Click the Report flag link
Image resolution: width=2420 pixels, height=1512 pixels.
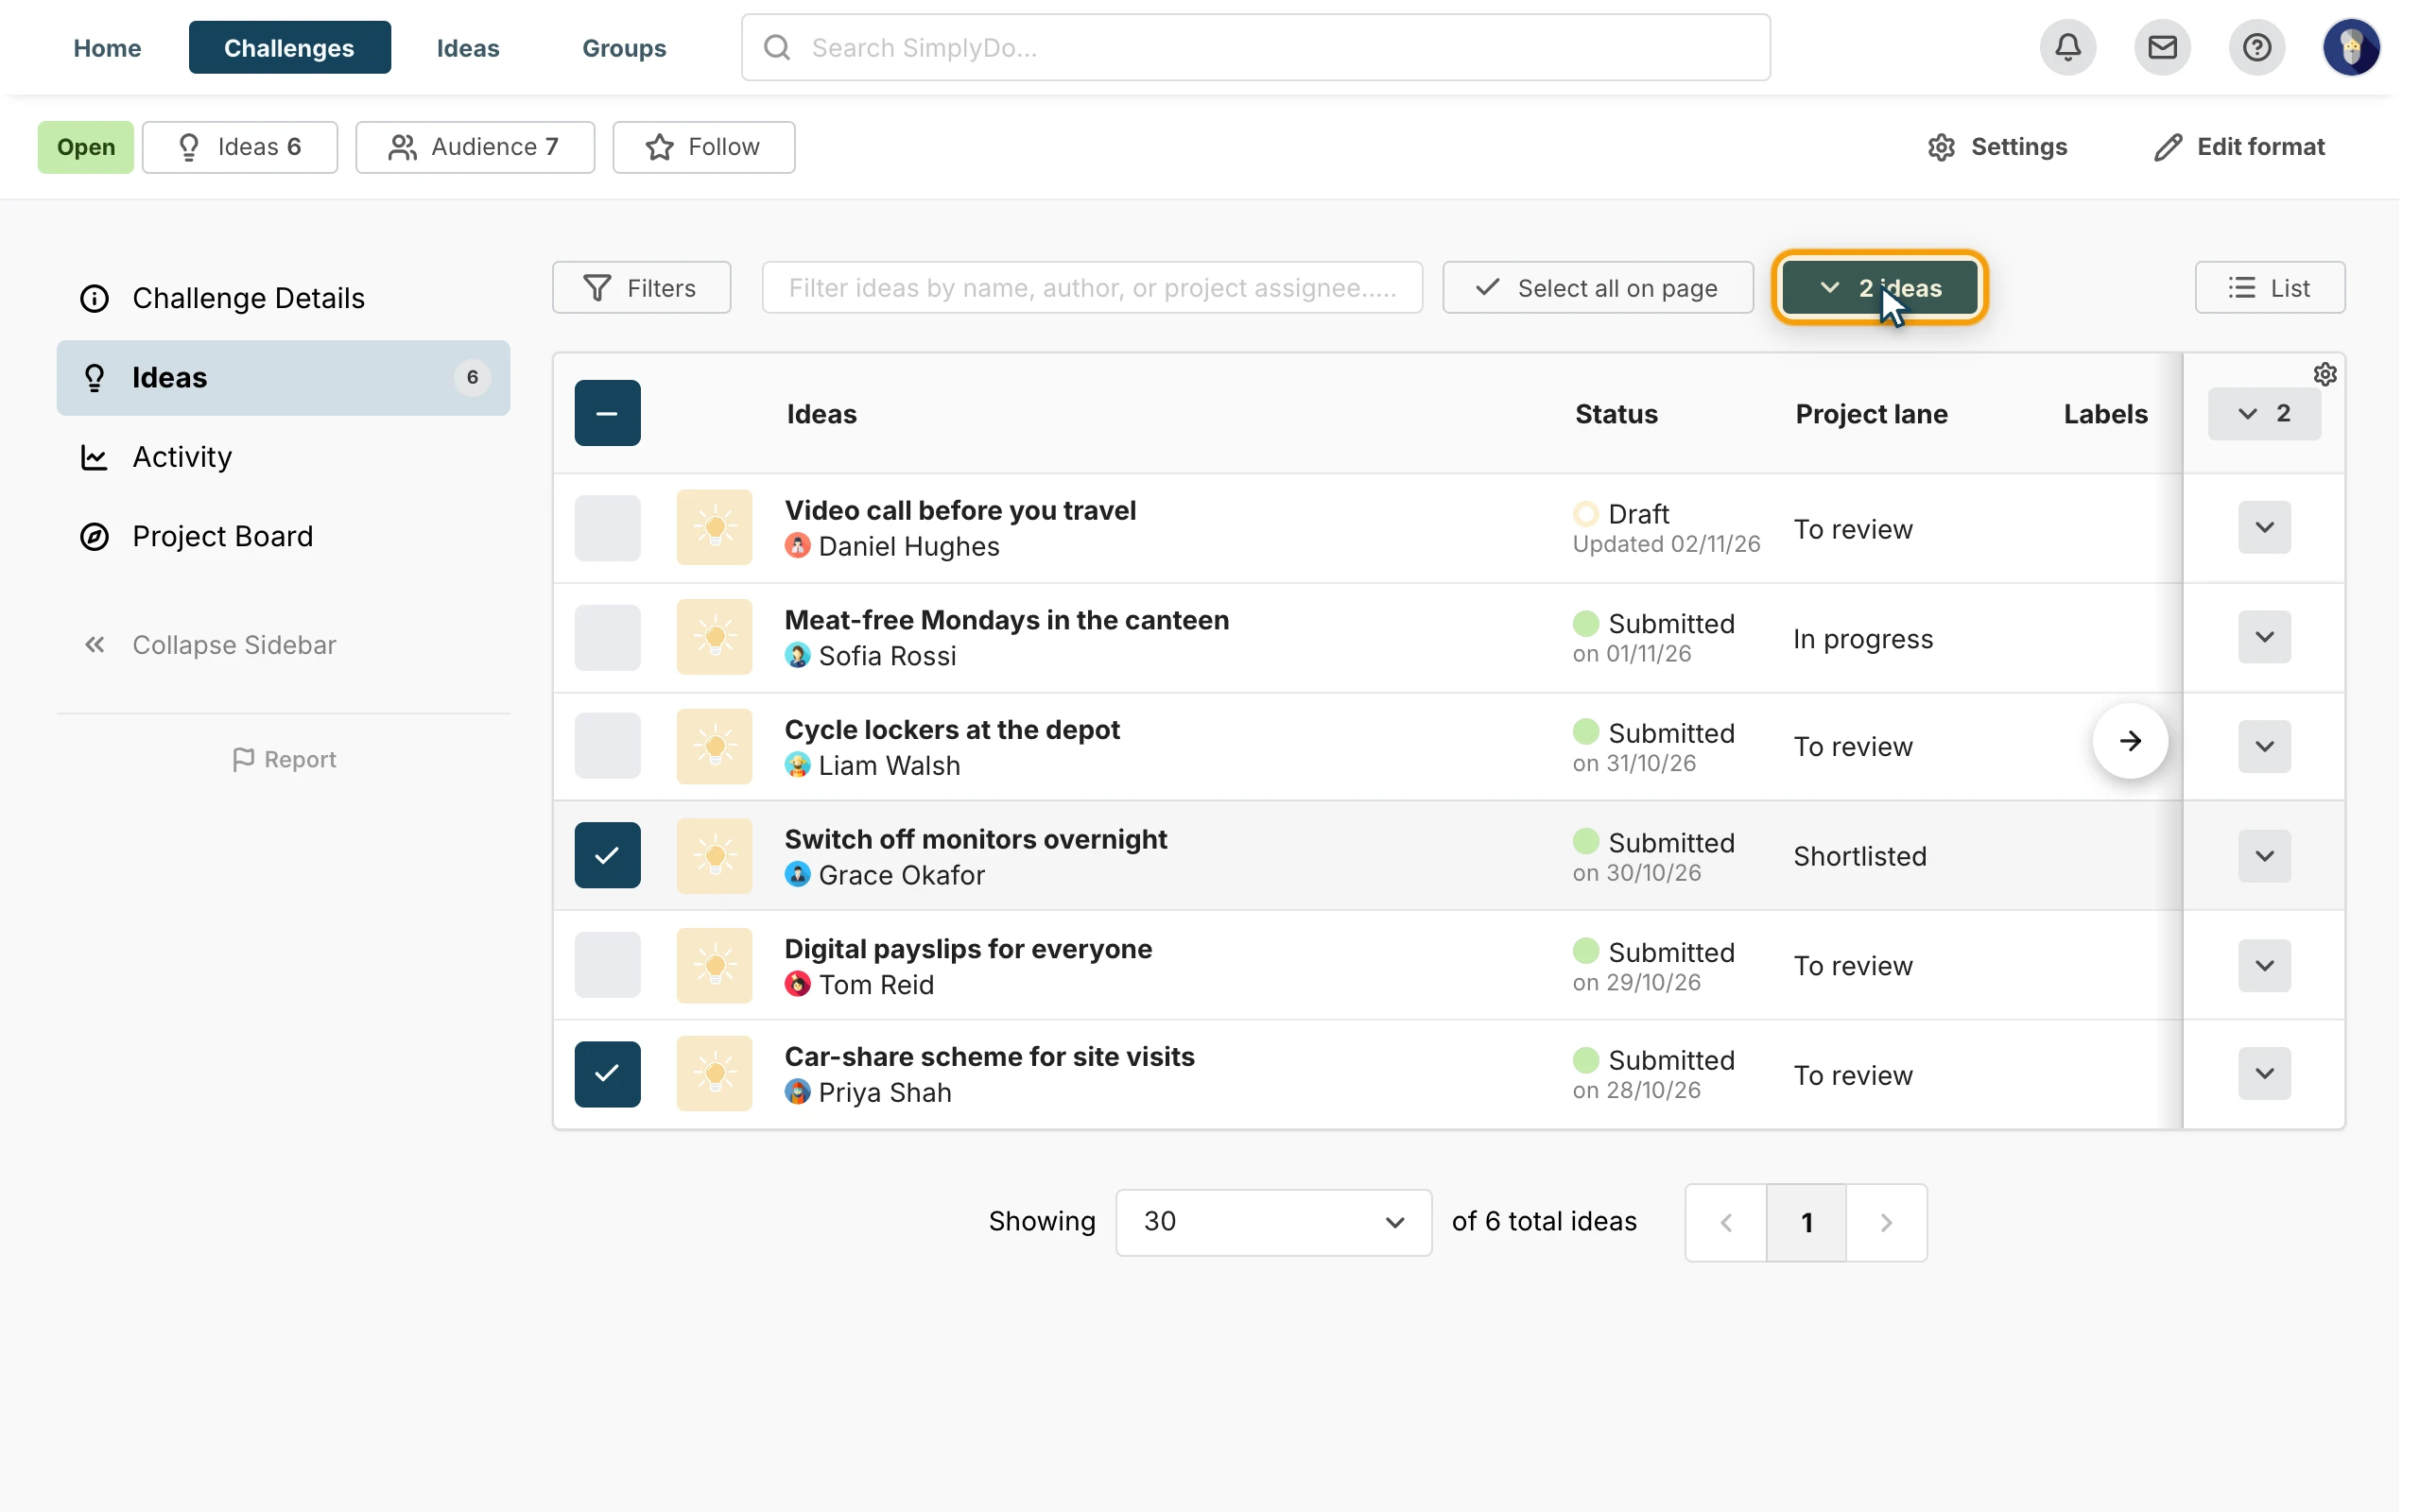click(x=284, y=760)
